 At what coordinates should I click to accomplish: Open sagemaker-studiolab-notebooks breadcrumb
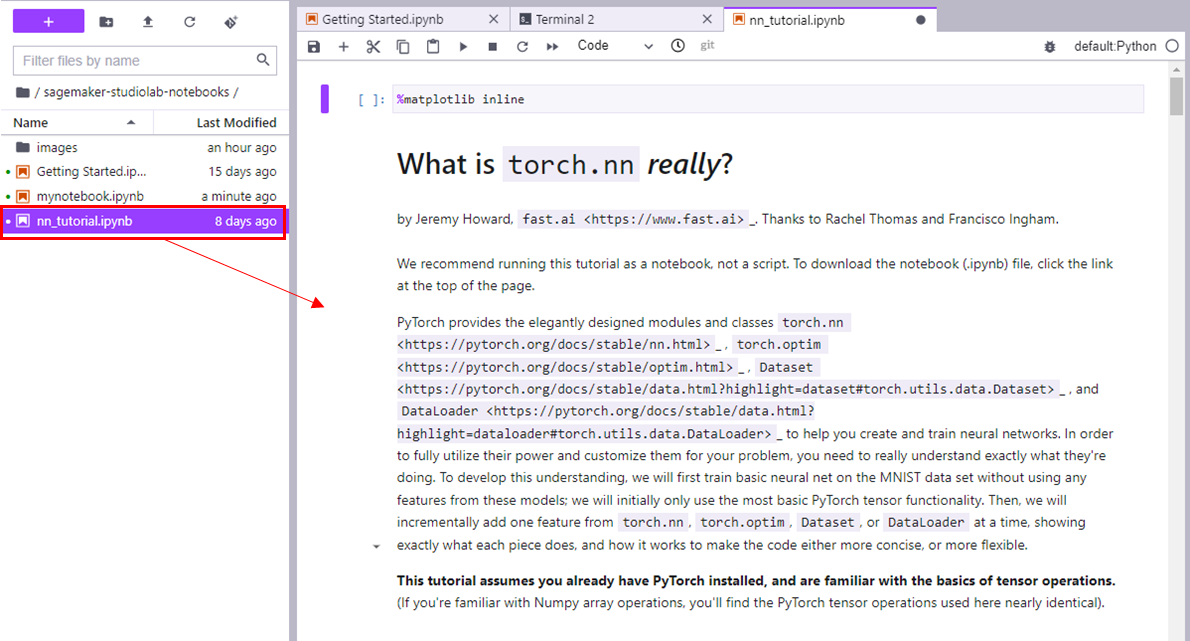click(x=136, y=92)
